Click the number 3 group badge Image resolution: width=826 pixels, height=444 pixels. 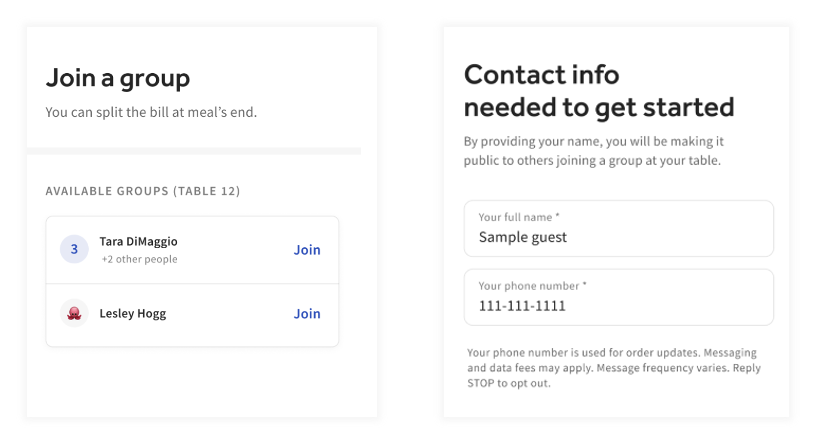[74, 249]
